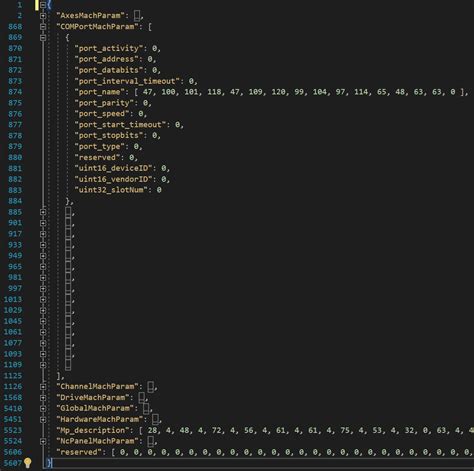Click the collapsed ellipsis box after HardwareMachParam

coord(155,419)
